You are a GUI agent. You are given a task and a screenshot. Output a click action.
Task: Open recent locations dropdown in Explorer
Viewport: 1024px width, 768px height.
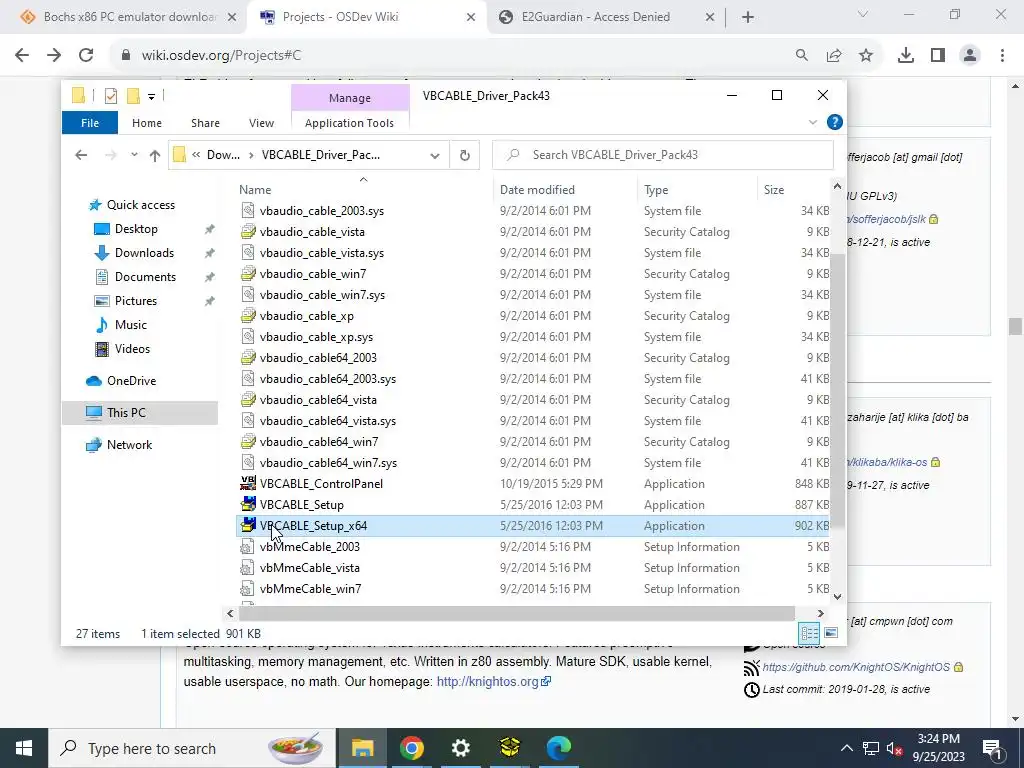tap(134, 155)
